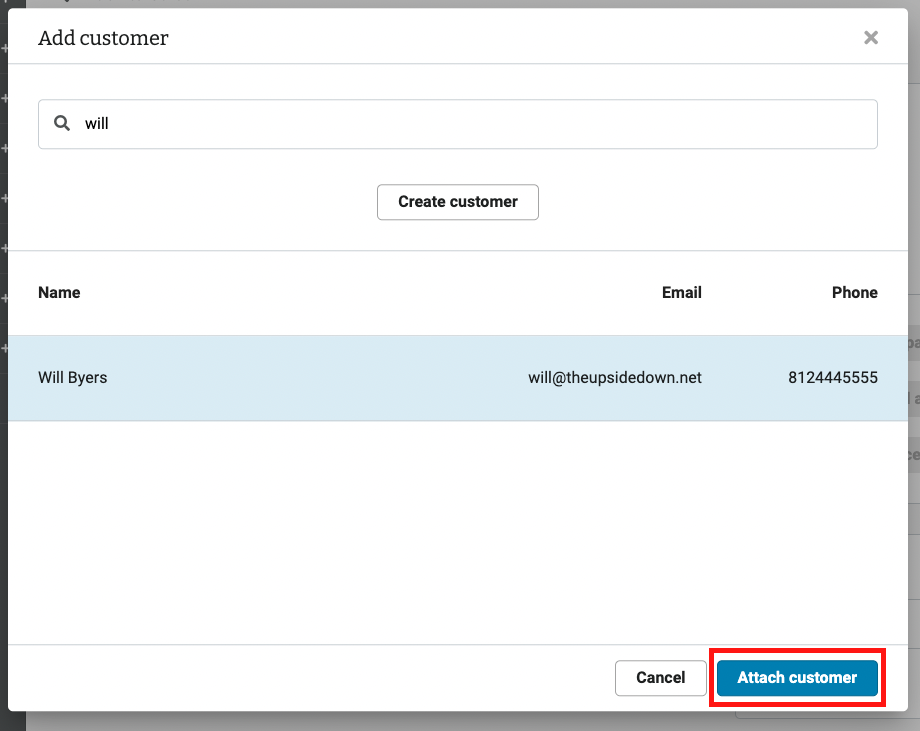
Task: Select the Will Byers customer row
Action: 300,378
